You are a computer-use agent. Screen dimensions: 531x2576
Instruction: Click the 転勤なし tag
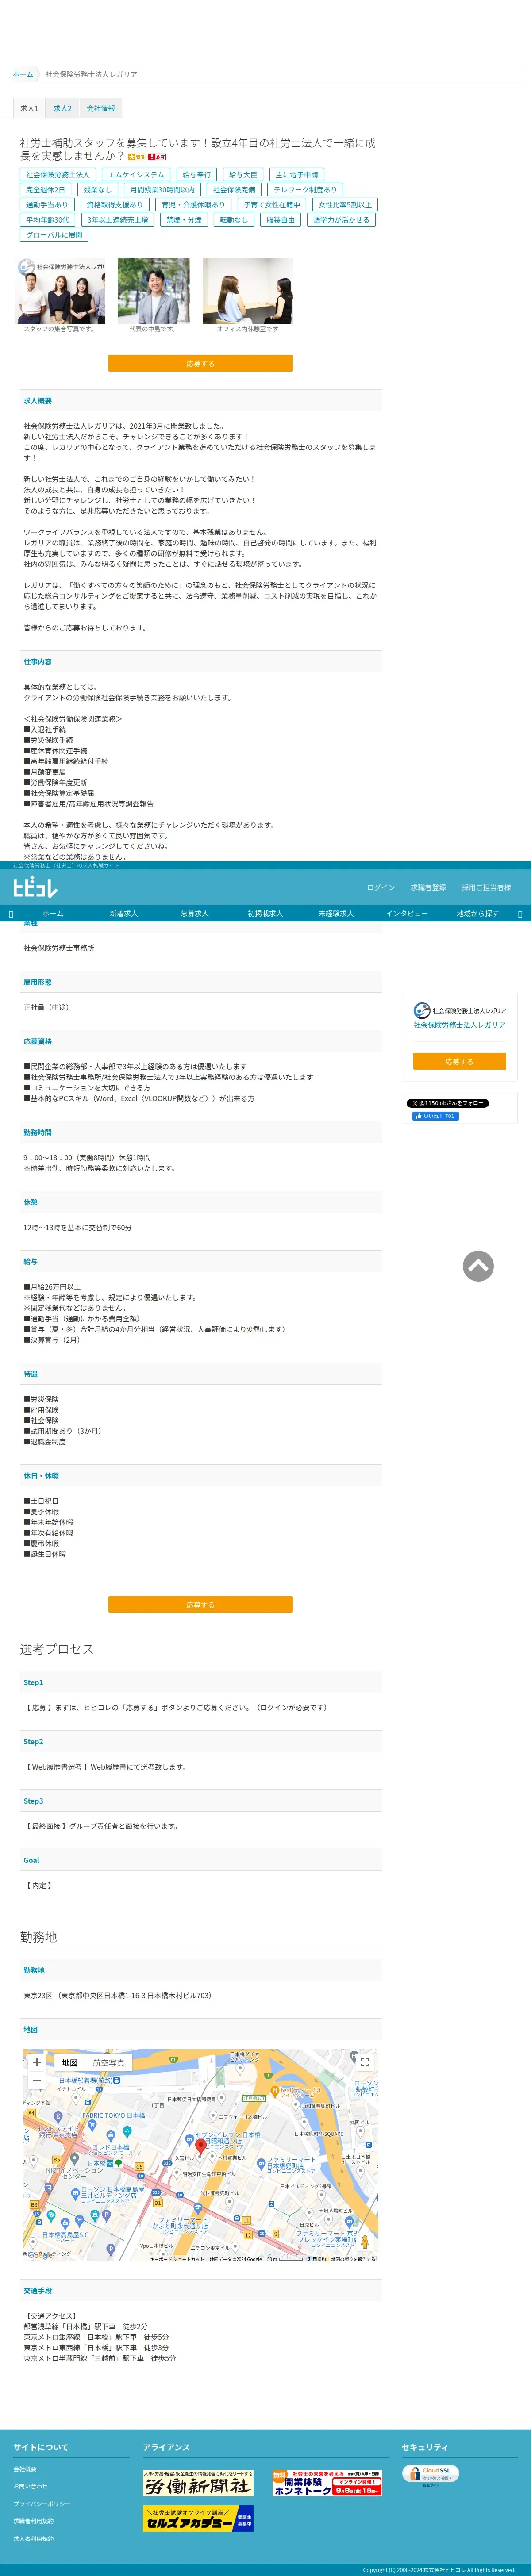coord(233,219)
